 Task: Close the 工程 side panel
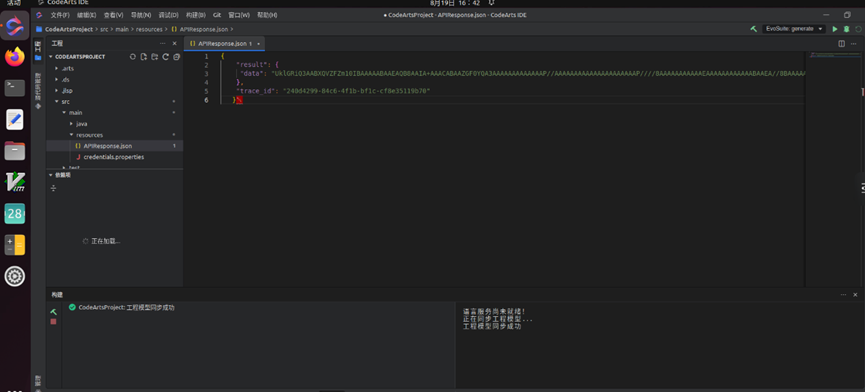pyautogui.click(x=175, y=44)
